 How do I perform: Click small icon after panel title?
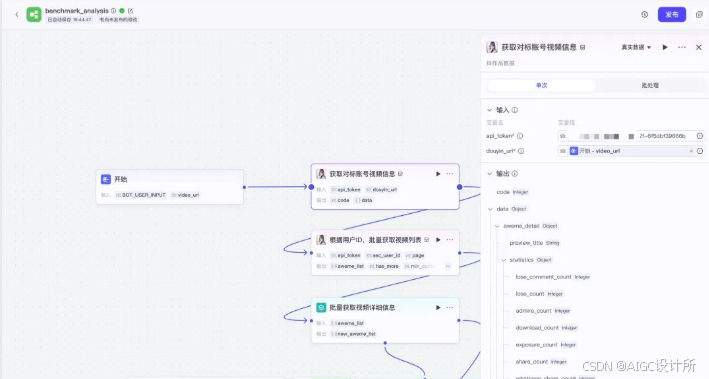[x=582, y=47]
